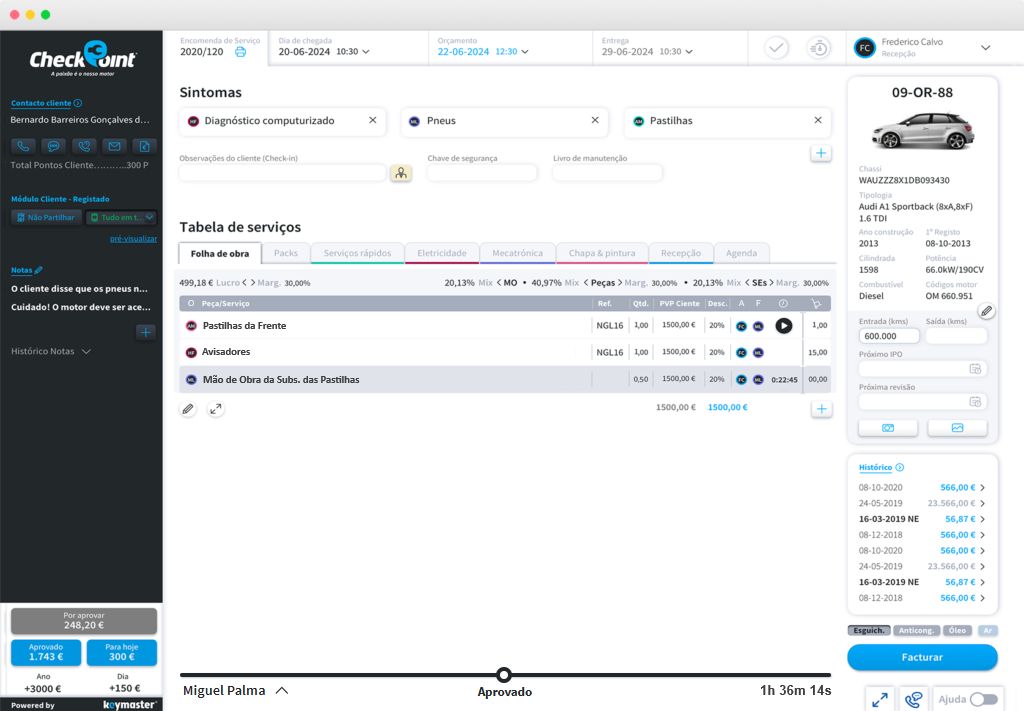Toggle the Óleo tag

(957, 631)
